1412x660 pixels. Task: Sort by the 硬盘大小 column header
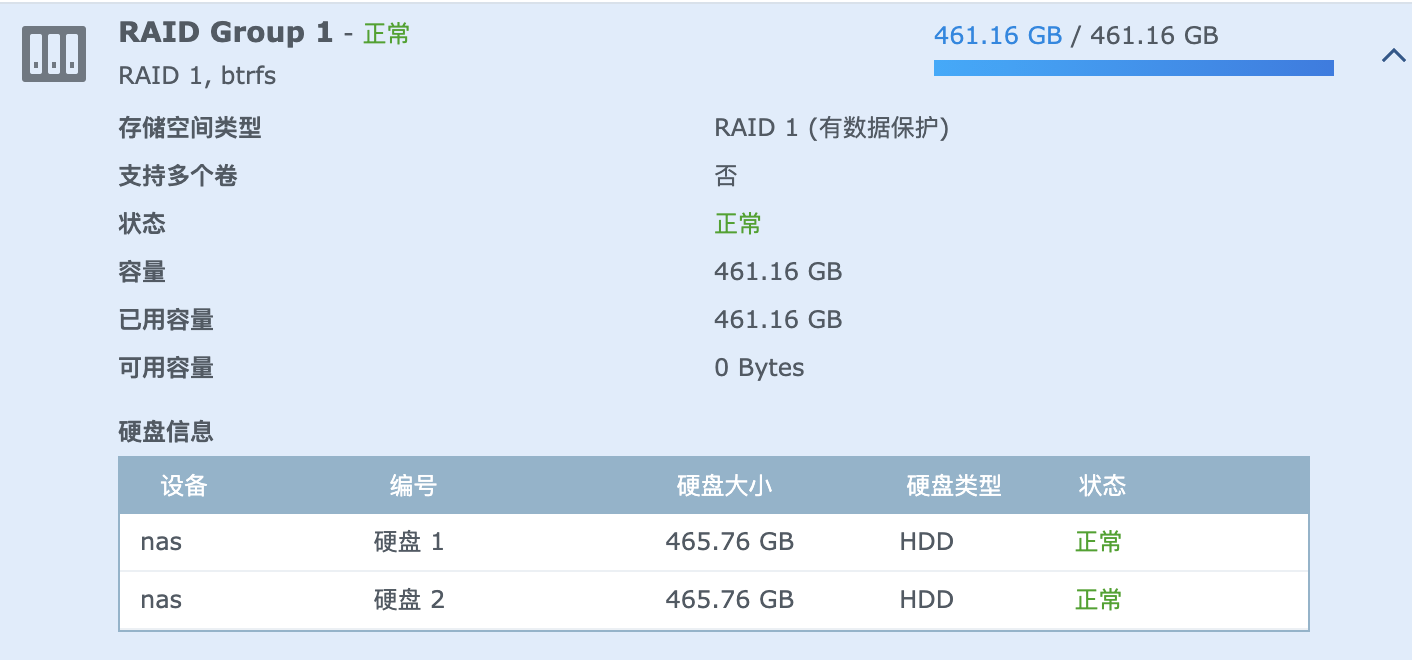coord(724,486)
